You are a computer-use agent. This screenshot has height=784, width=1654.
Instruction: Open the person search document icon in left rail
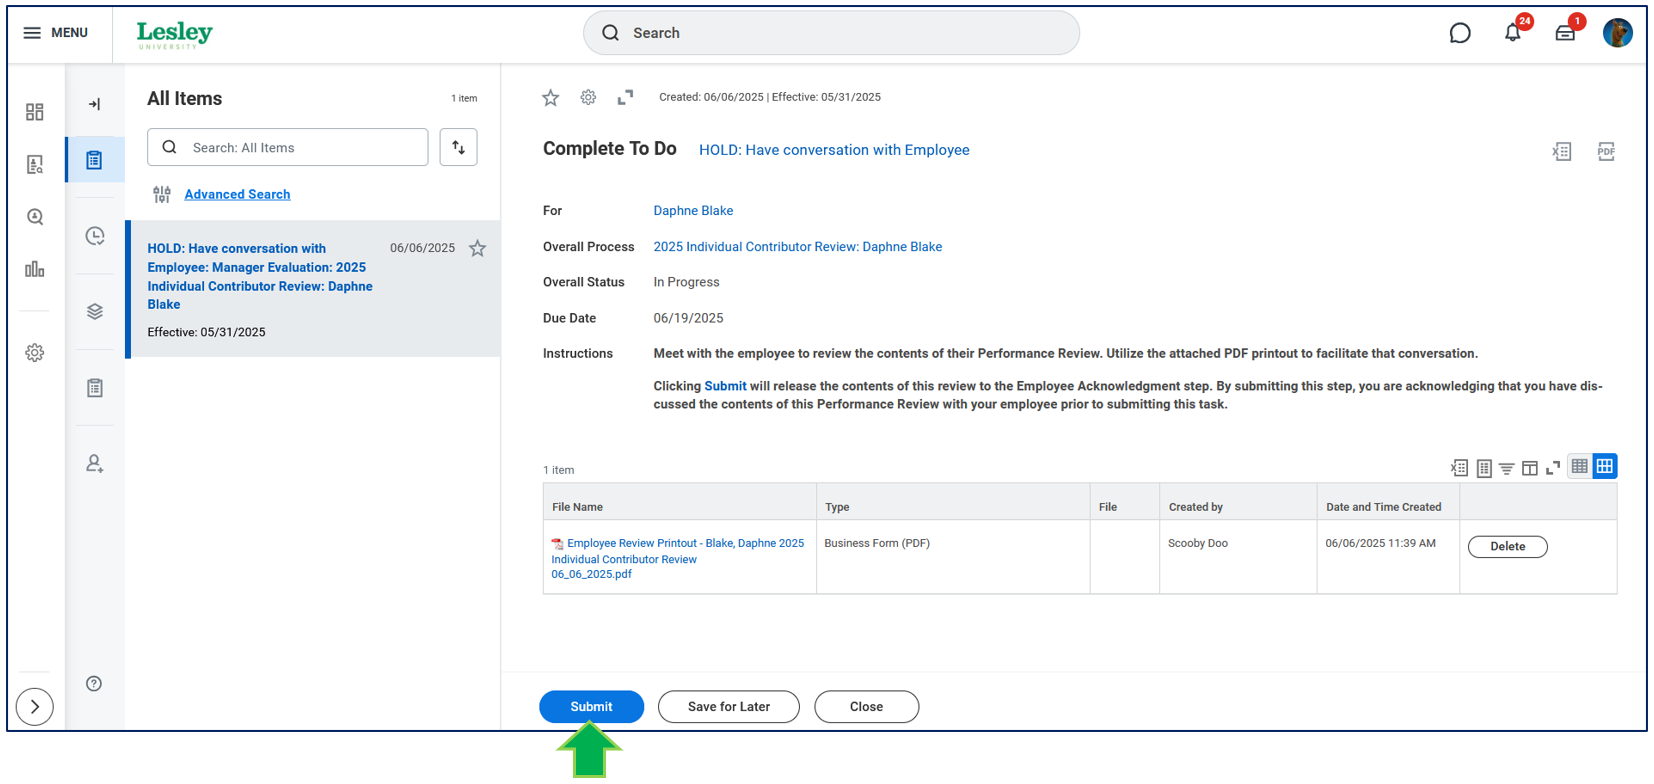pos(35,165)
